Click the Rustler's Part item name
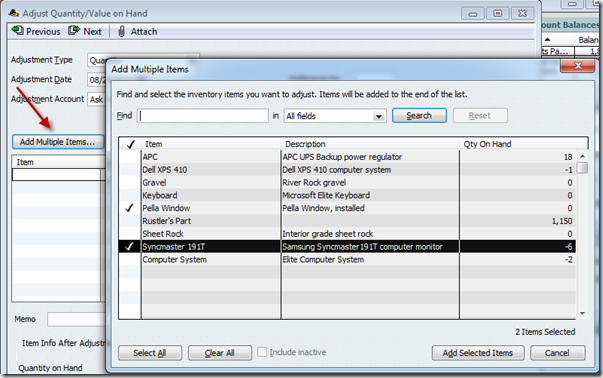Screen dimensions: 603x378 point(167,221)
